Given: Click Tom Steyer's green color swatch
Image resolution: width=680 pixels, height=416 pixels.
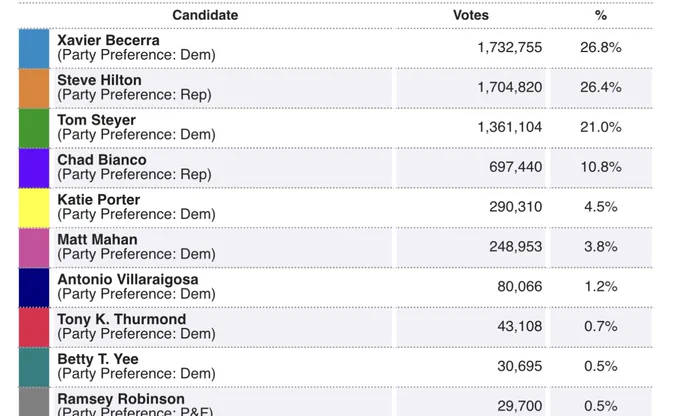Looking at the screenshot, I should [34, 128].
